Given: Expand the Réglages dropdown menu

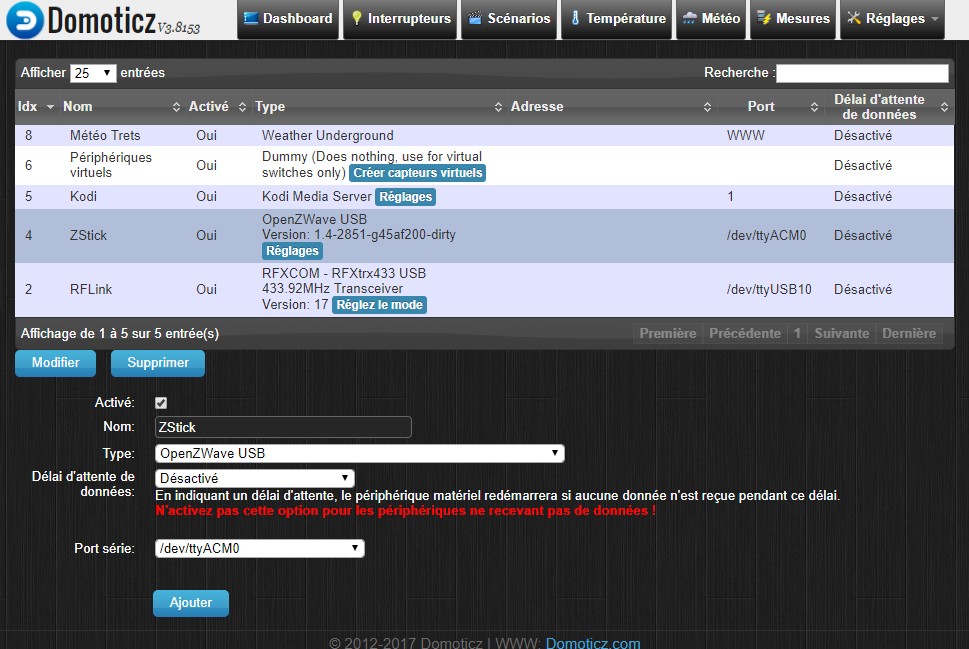Looking at the screenshot, I should pyautogui.click(x=892, y=19).
